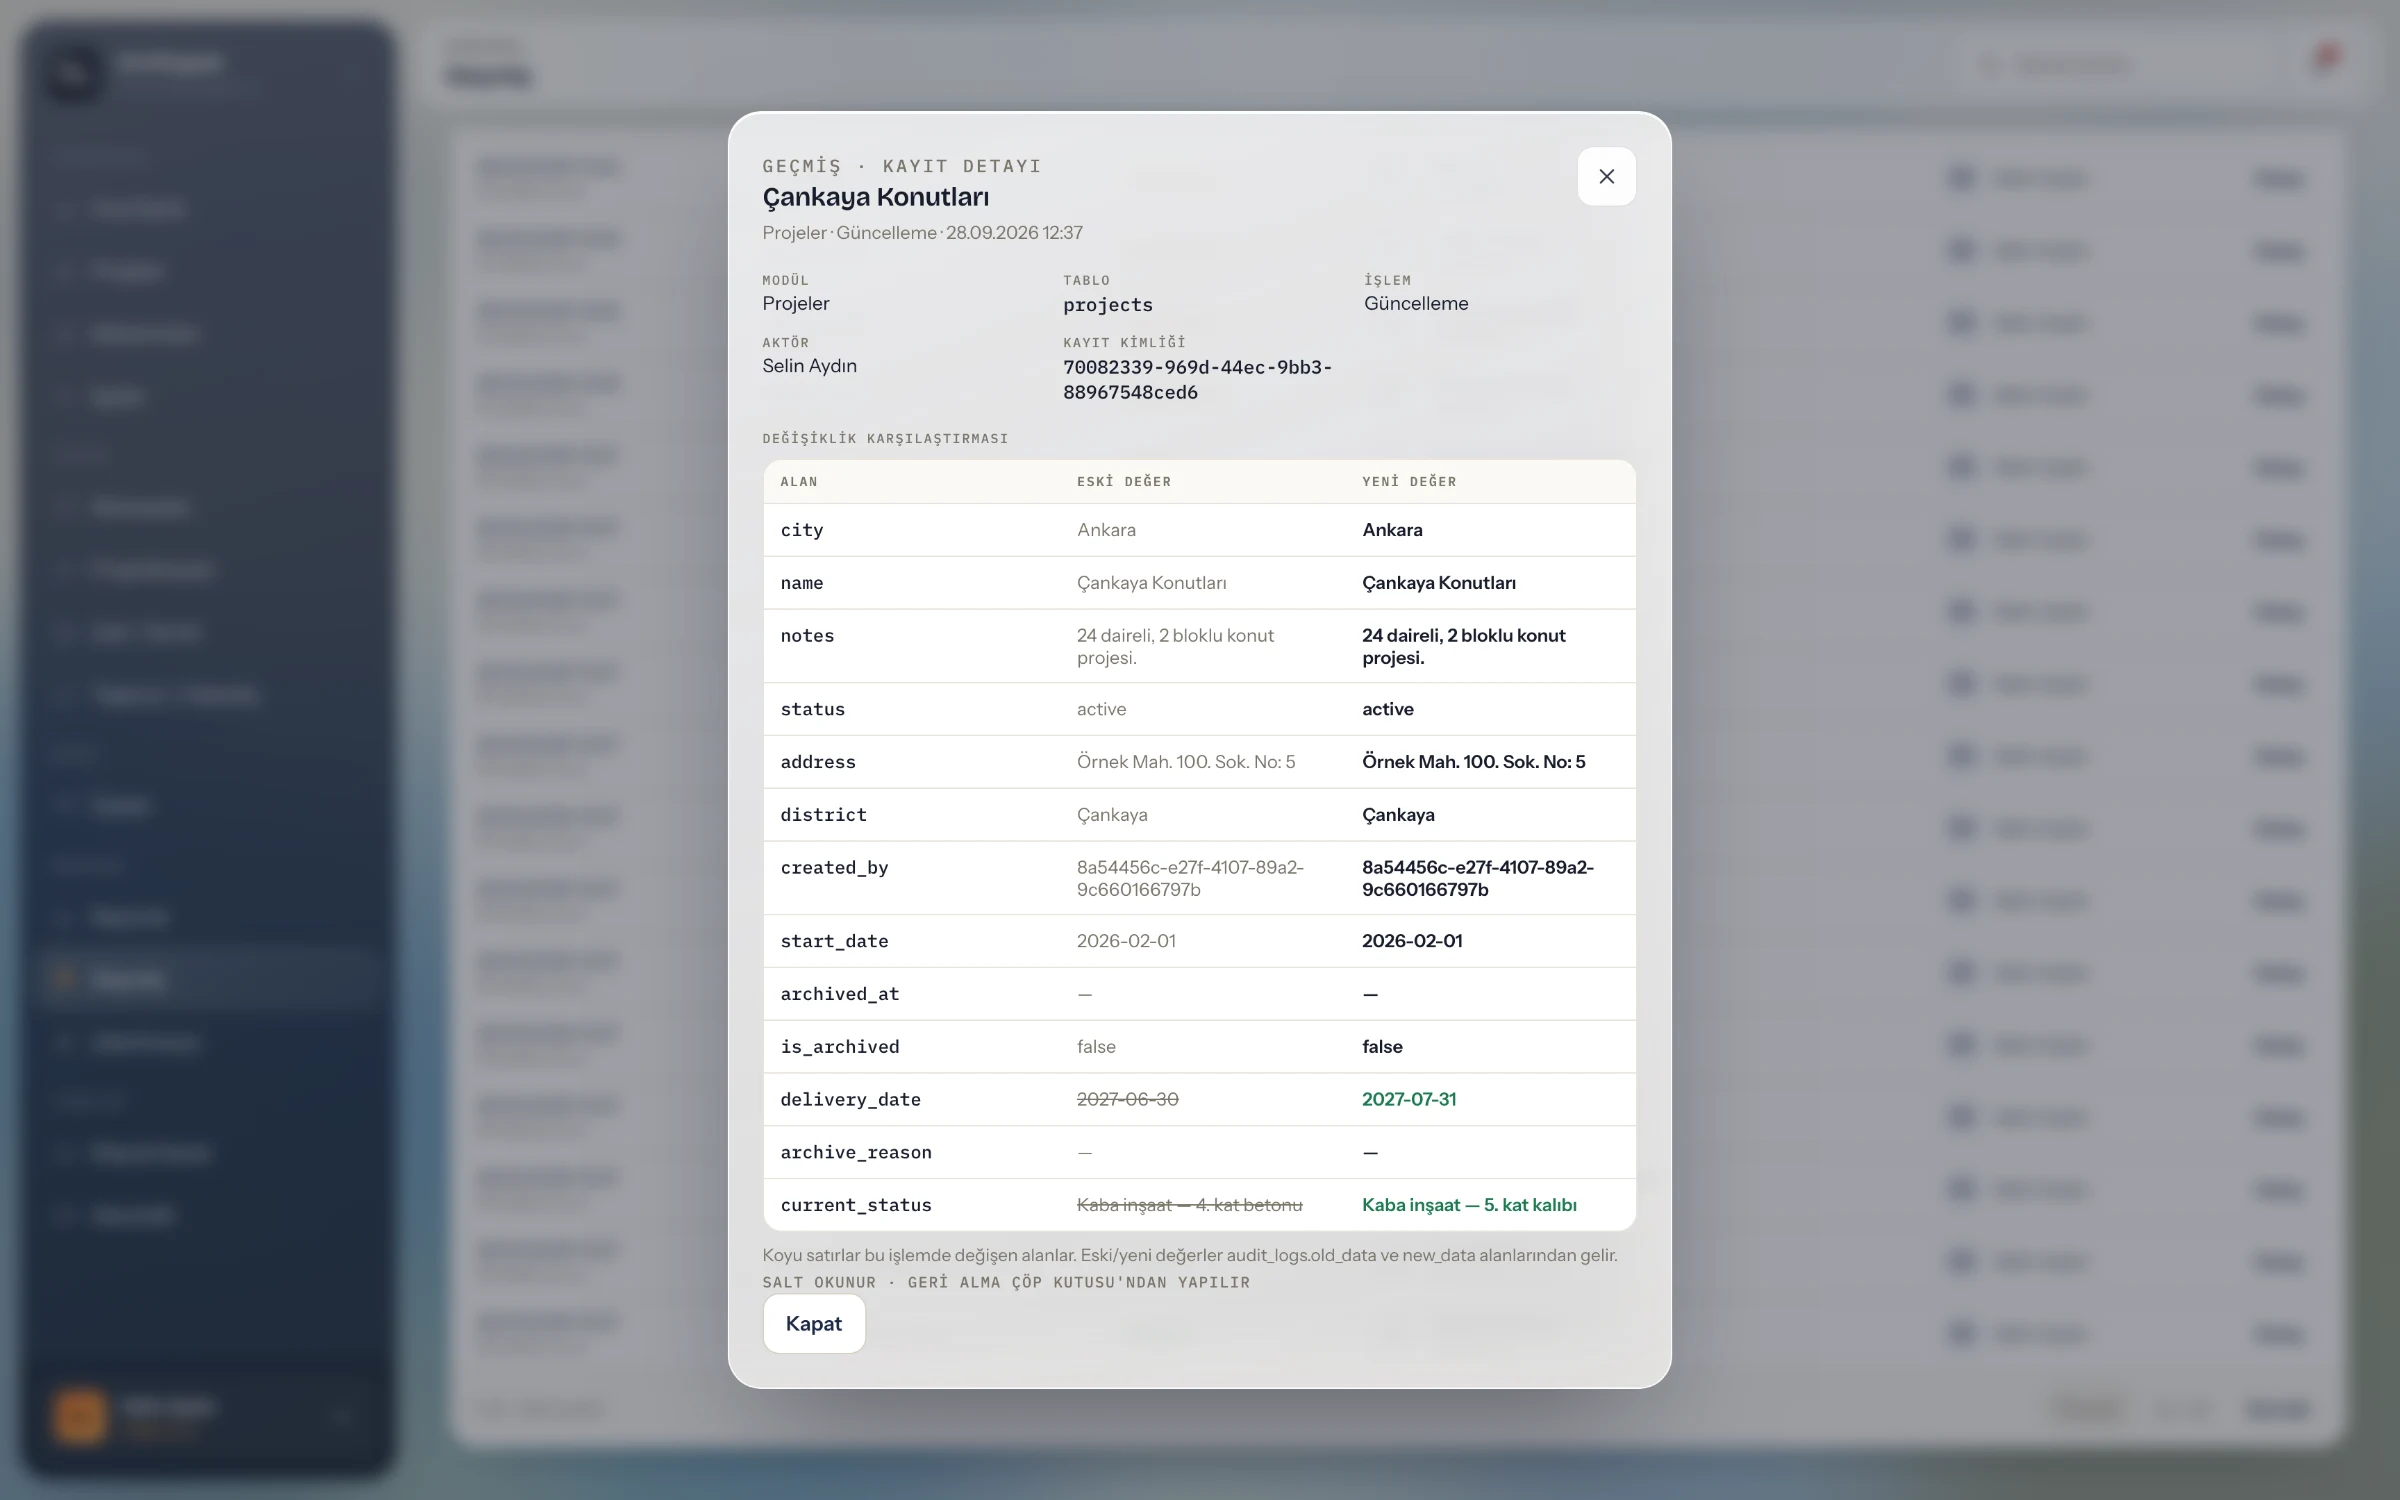Click the Kapat button

pyautogui.click(x=814, y=1323)
